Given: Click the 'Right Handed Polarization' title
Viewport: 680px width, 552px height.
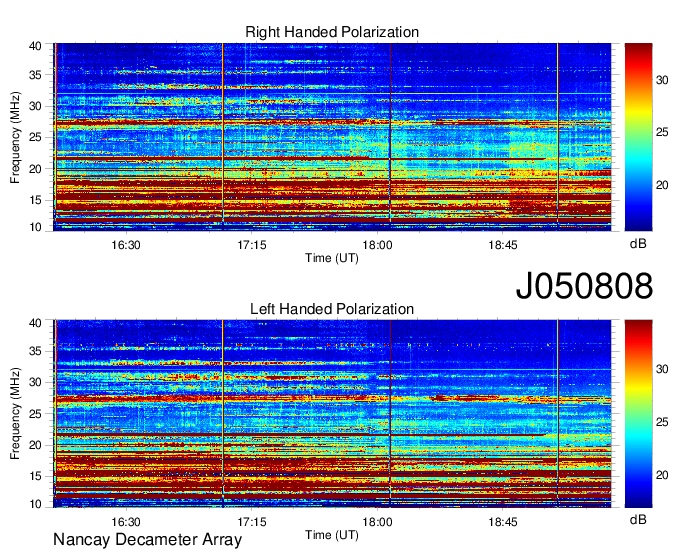Looking at the screenshot, I should (332, 32).
